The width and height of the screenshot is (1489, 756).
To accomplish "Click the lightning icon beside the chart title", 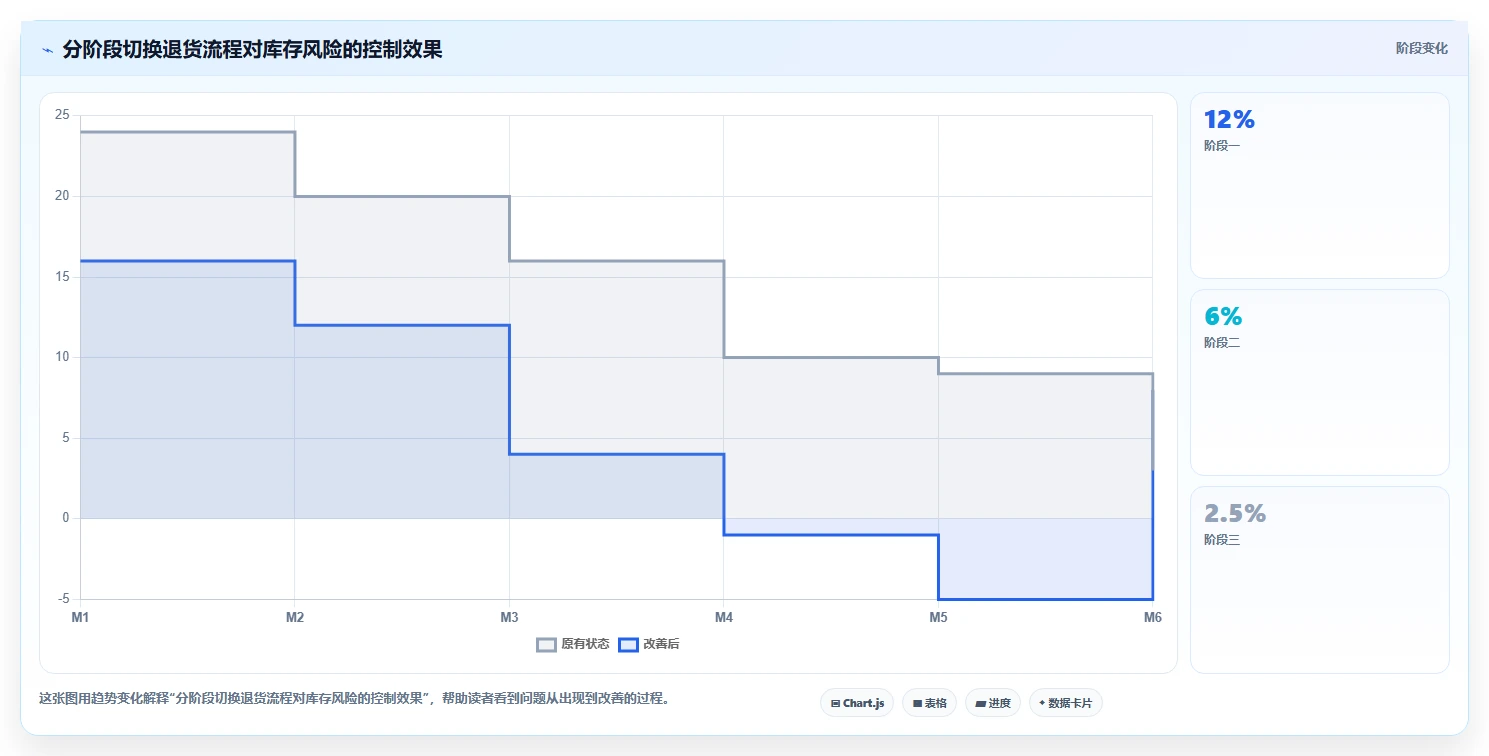I will [48, 50].
